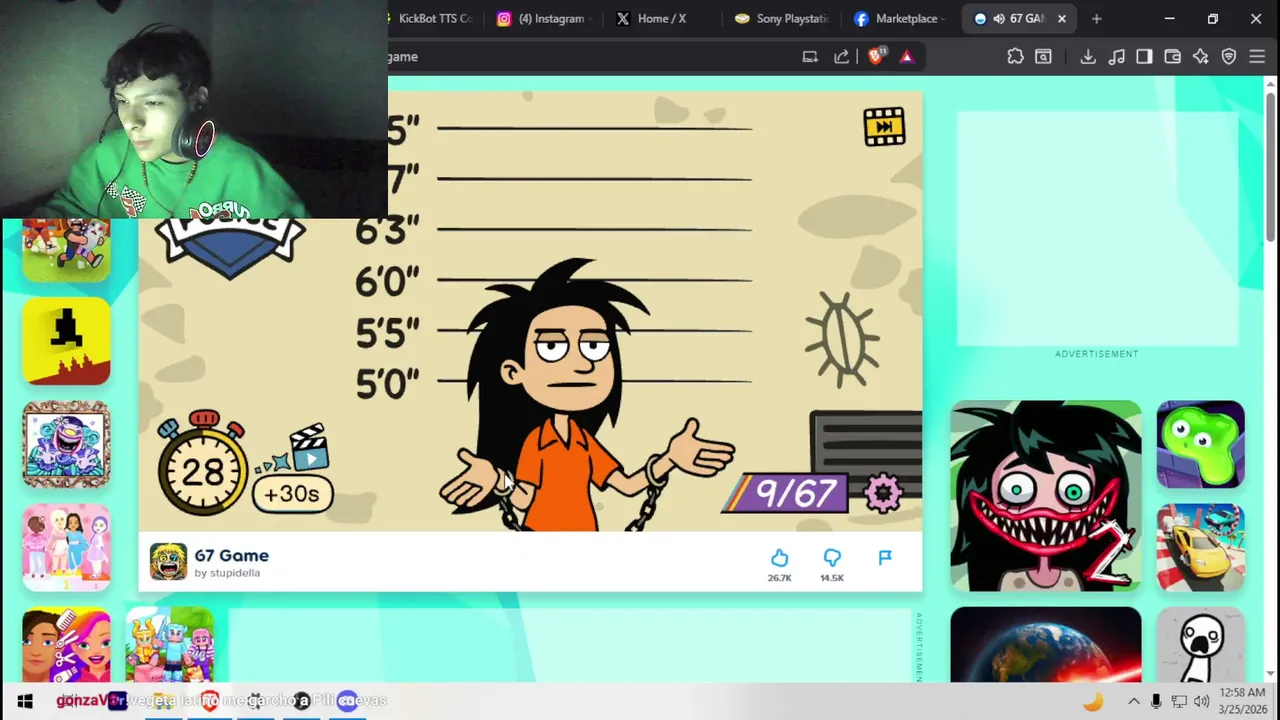The height and width of the screenshot is (720, 1280).
Task: Switch to the Home / X tab
Action: pos(660,18)
